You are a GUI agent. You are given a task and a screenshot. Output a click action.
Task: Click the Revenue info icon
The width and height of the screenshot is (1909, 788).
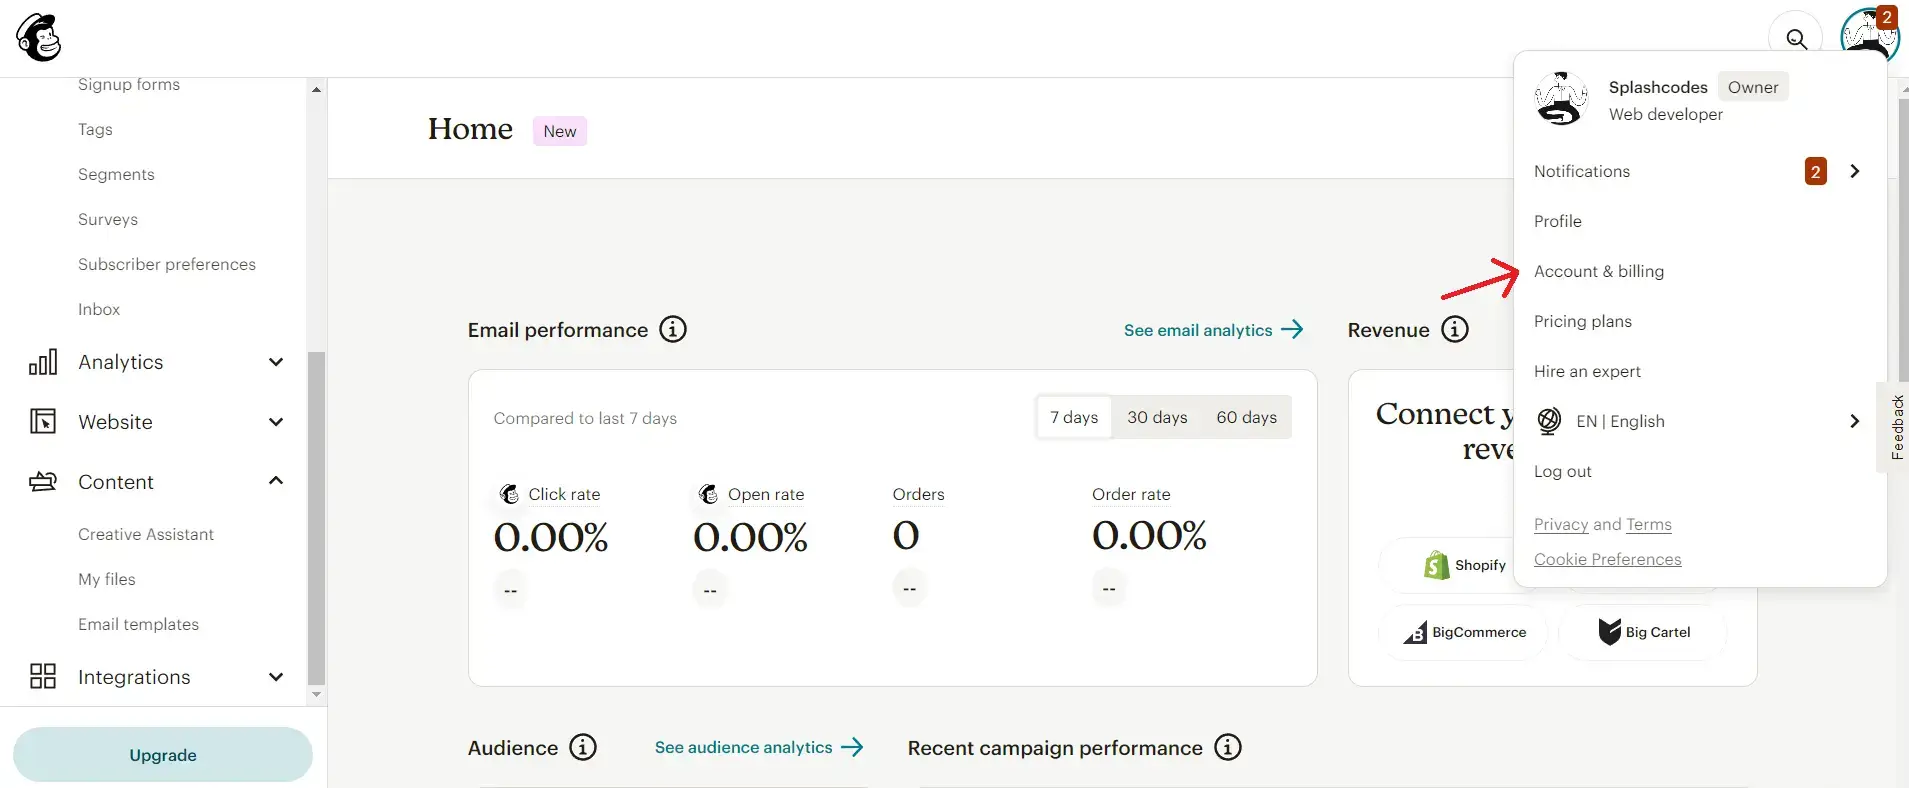(x=1455, y=329)
